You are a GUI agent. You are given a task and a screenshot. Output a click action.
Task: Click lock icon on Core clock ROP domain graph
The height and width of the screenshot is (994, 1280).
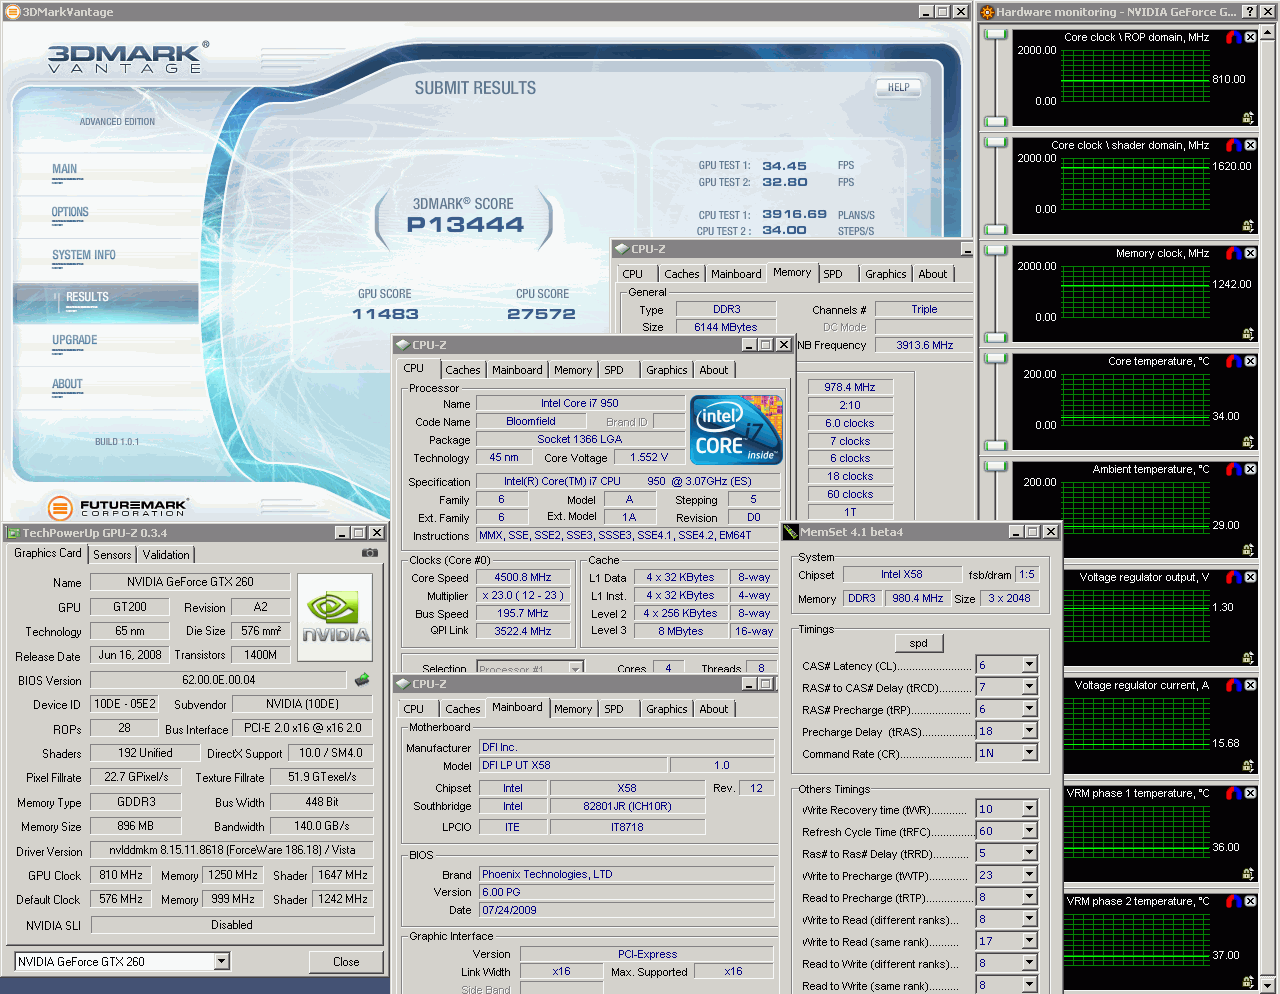(x=1248, y=118)
